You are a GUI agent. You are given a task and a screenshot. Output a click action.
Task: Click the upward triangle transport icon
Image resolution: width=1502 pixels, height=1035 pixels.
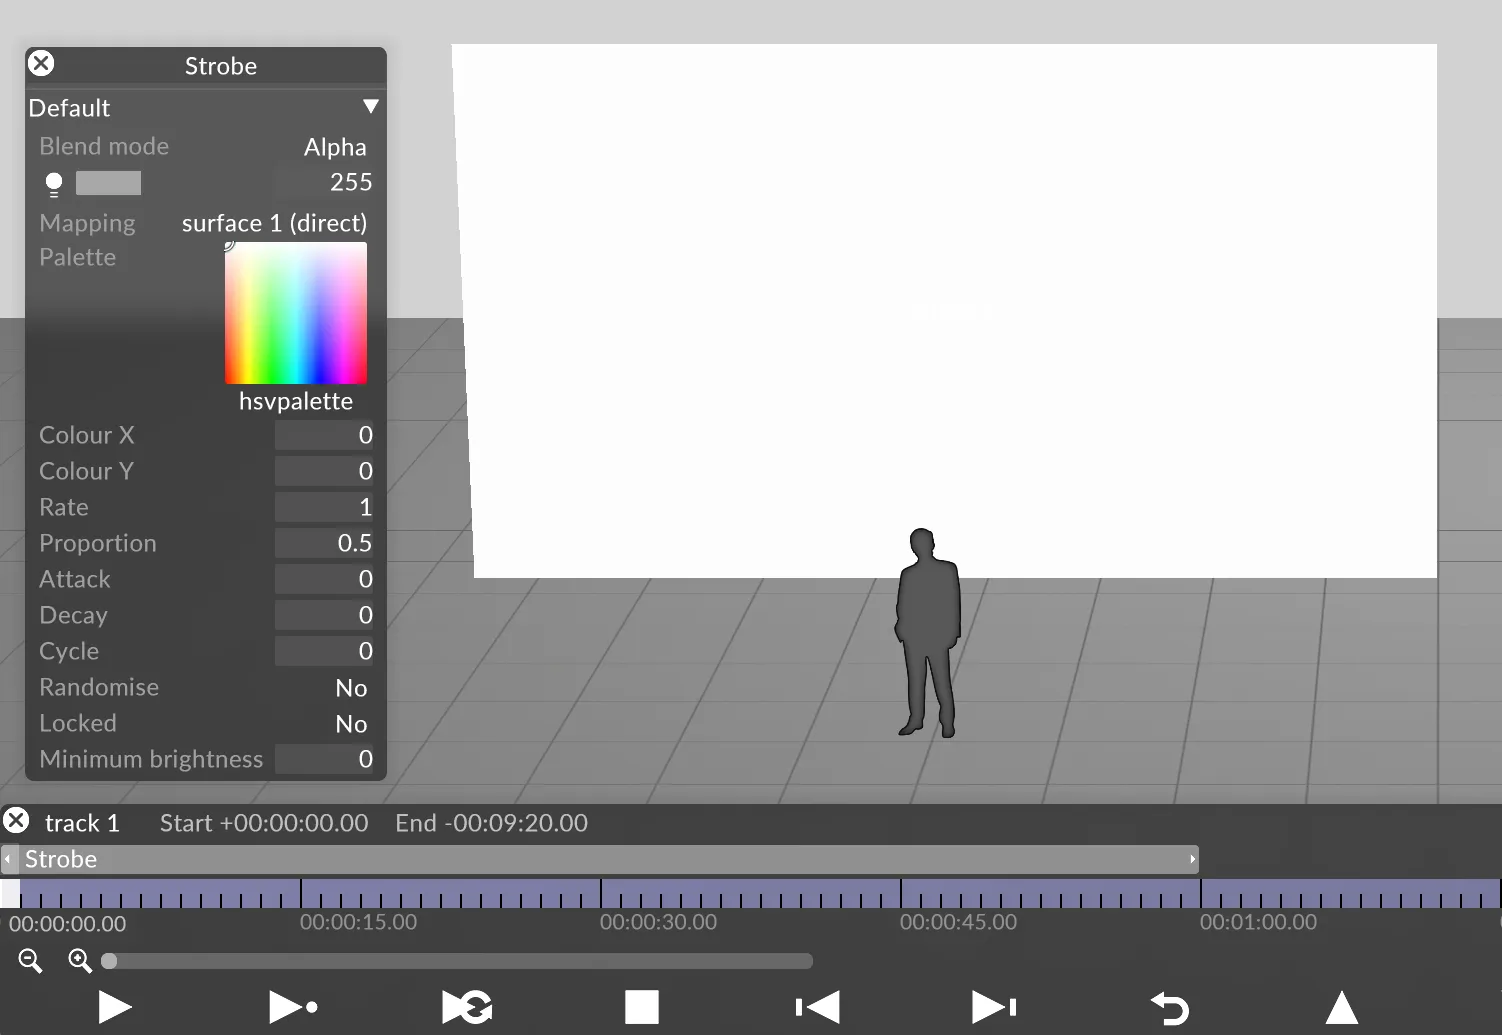1341,1007
